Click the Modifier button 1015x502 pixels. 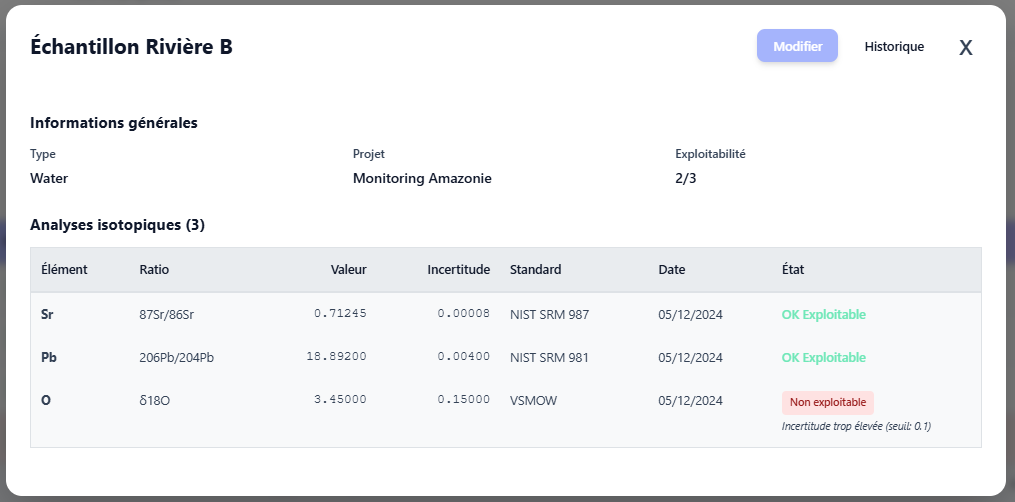pos(797,46)
